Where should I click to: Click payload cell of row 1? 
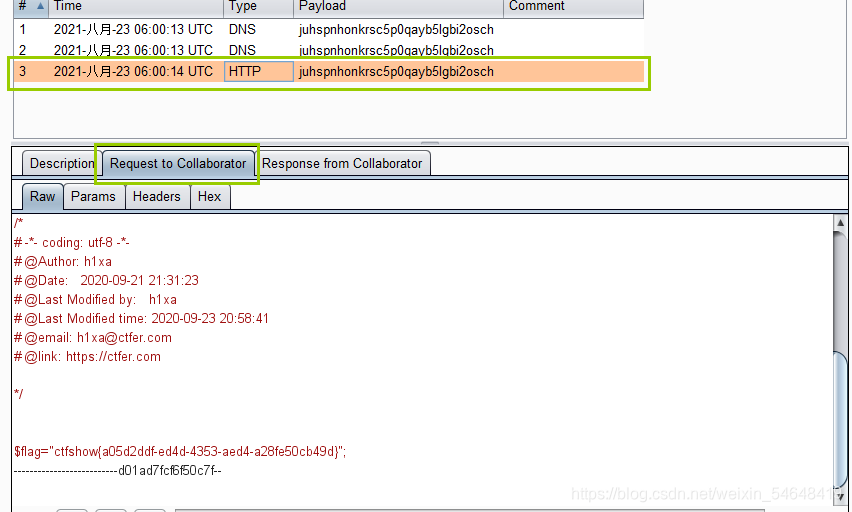click(x=398, y=29)
